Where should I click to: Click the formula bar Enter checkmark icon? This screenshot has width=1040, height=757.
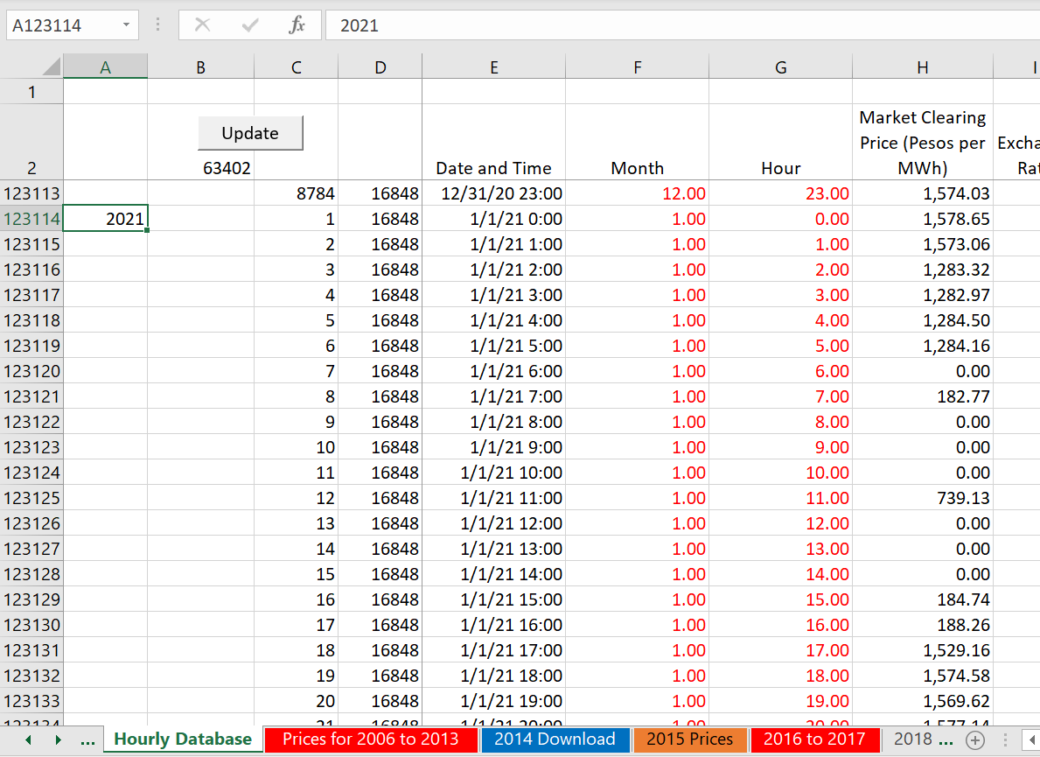(x=250, y=25)
